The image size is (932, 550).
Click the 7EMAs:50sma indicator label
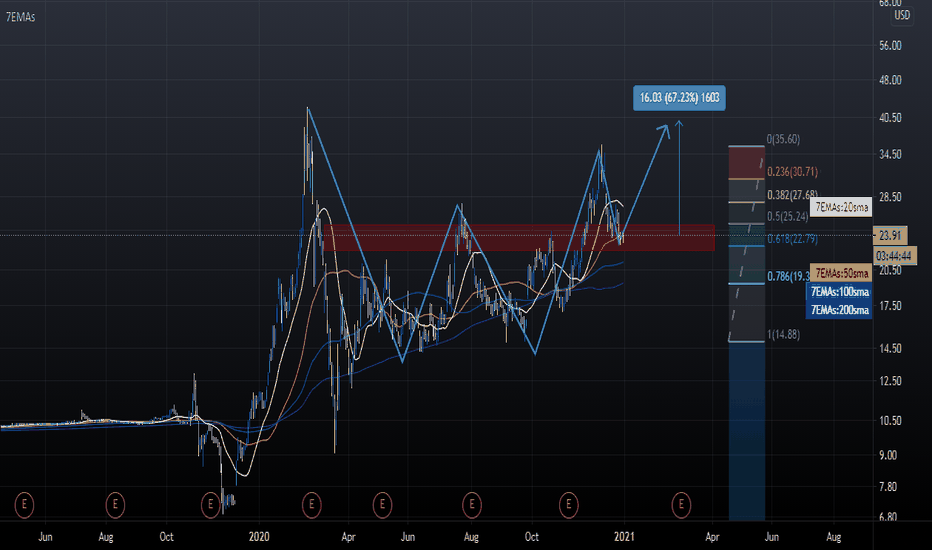coord(841,273)
